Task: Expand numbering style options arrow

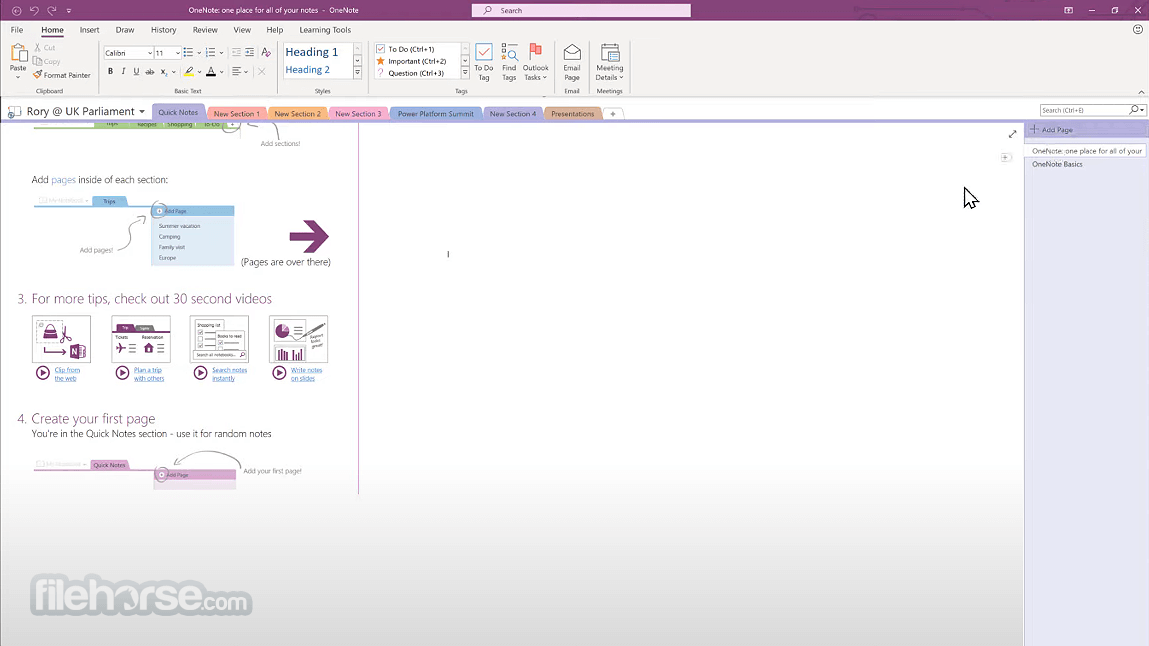Action: point(221,53)
